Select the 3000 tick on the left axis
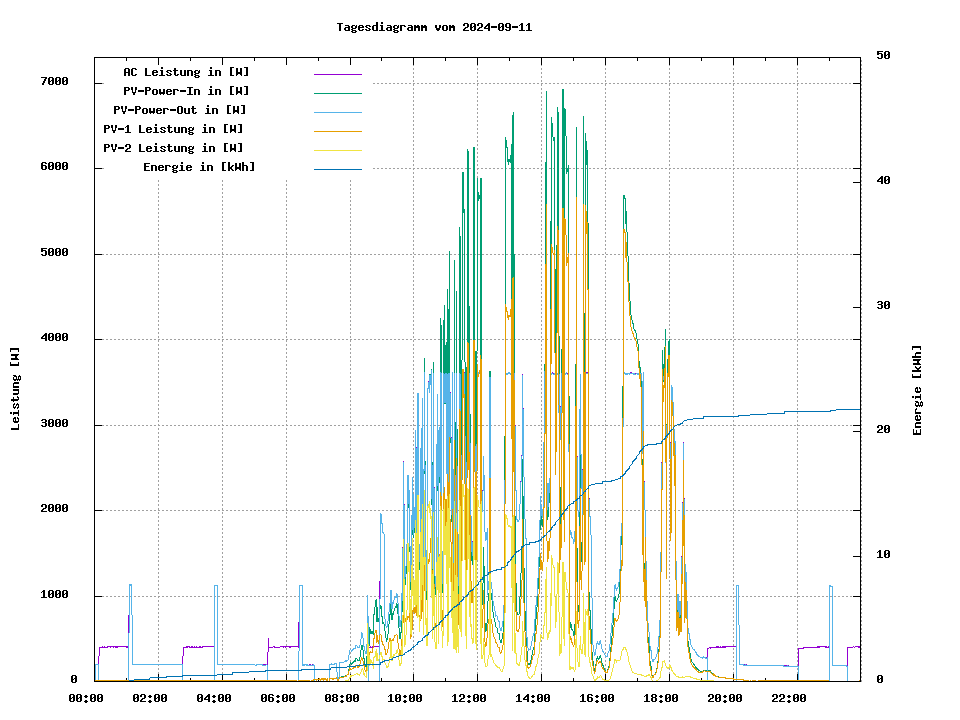 (x=54, y=424)
